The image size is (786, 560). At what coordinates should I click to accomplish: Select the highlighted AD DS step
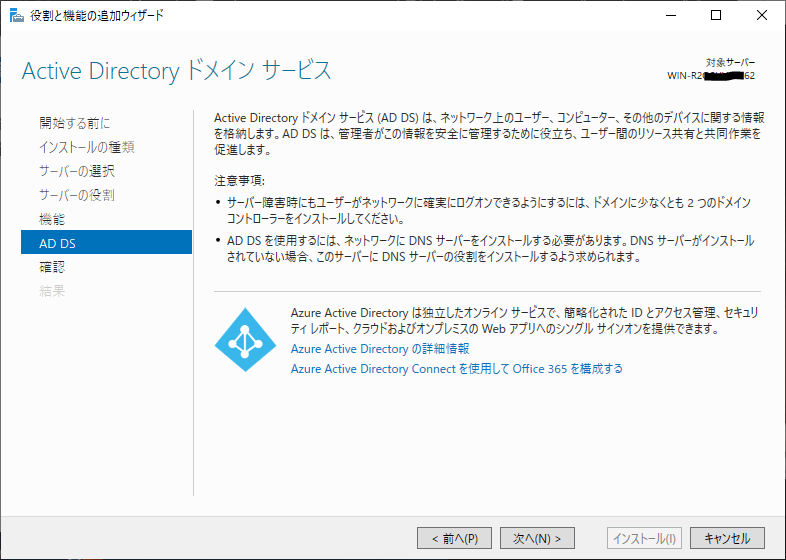click(106, 243)
